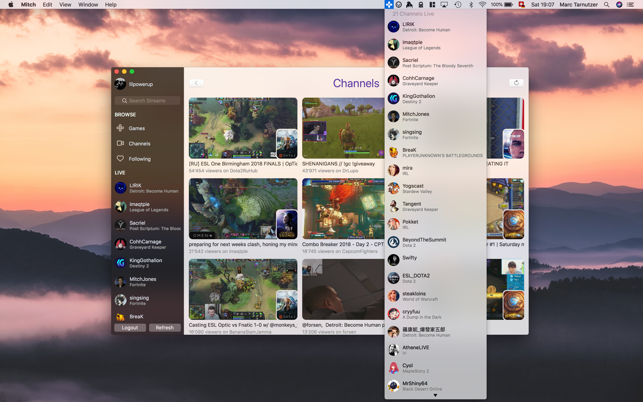
Task: Expand more channels with the down arrow
Action: tap(435, 395)
